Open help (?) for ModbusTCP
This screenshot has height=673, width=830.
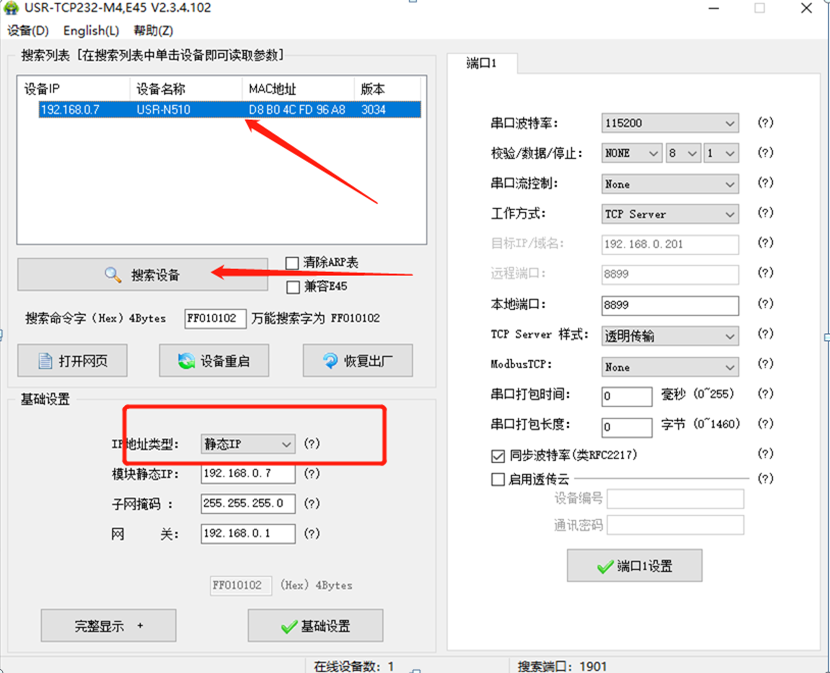(765, 364)
